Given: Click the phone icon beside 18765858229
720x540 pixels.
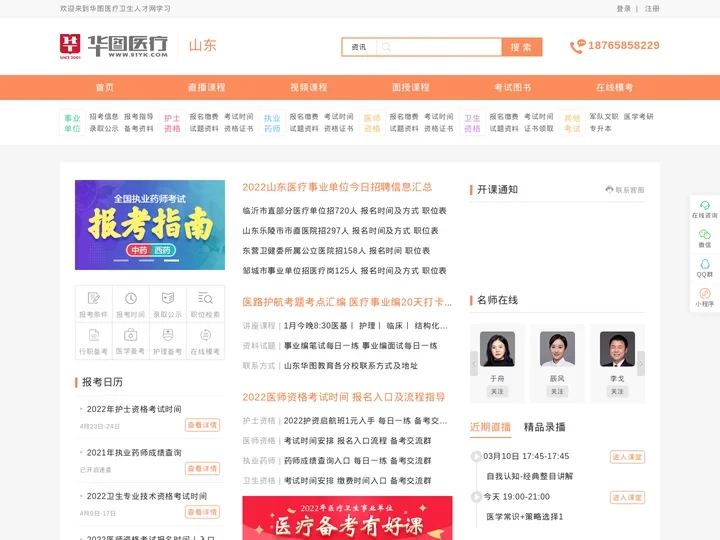Looking at the screenshot, I should (577, 46).
